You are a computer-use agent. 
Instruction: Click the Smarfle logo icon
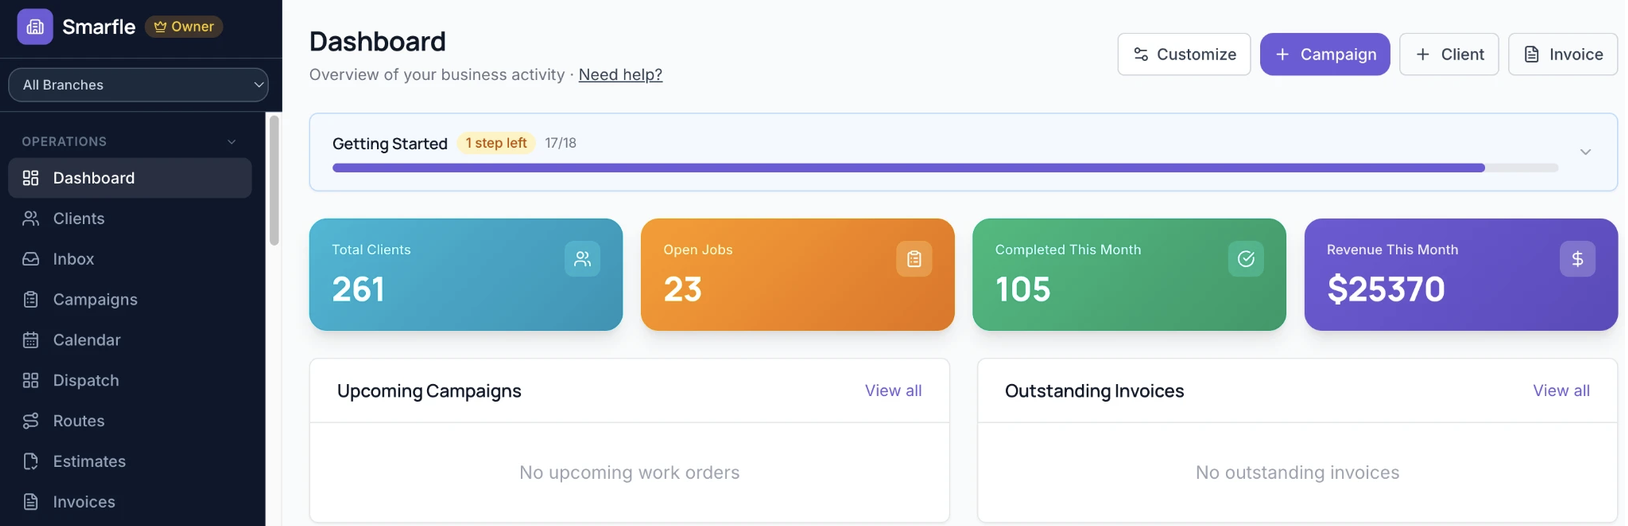pos(35,27)
